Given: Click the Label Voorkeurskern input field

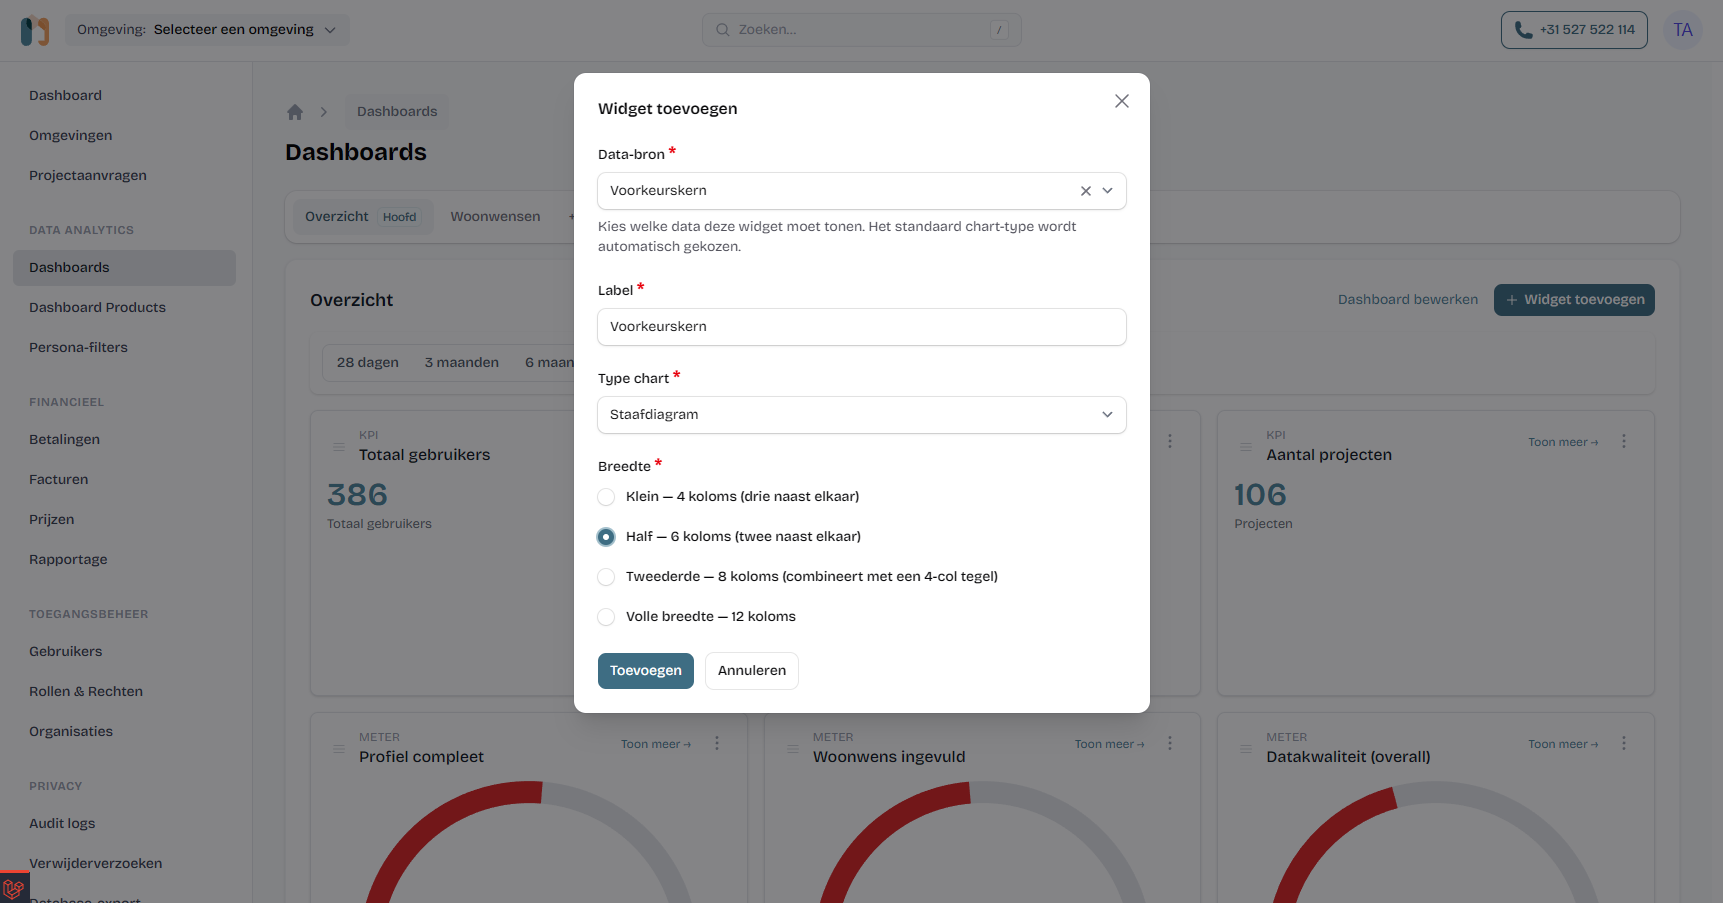Looking at the screenshot, I should pos(862,327).
